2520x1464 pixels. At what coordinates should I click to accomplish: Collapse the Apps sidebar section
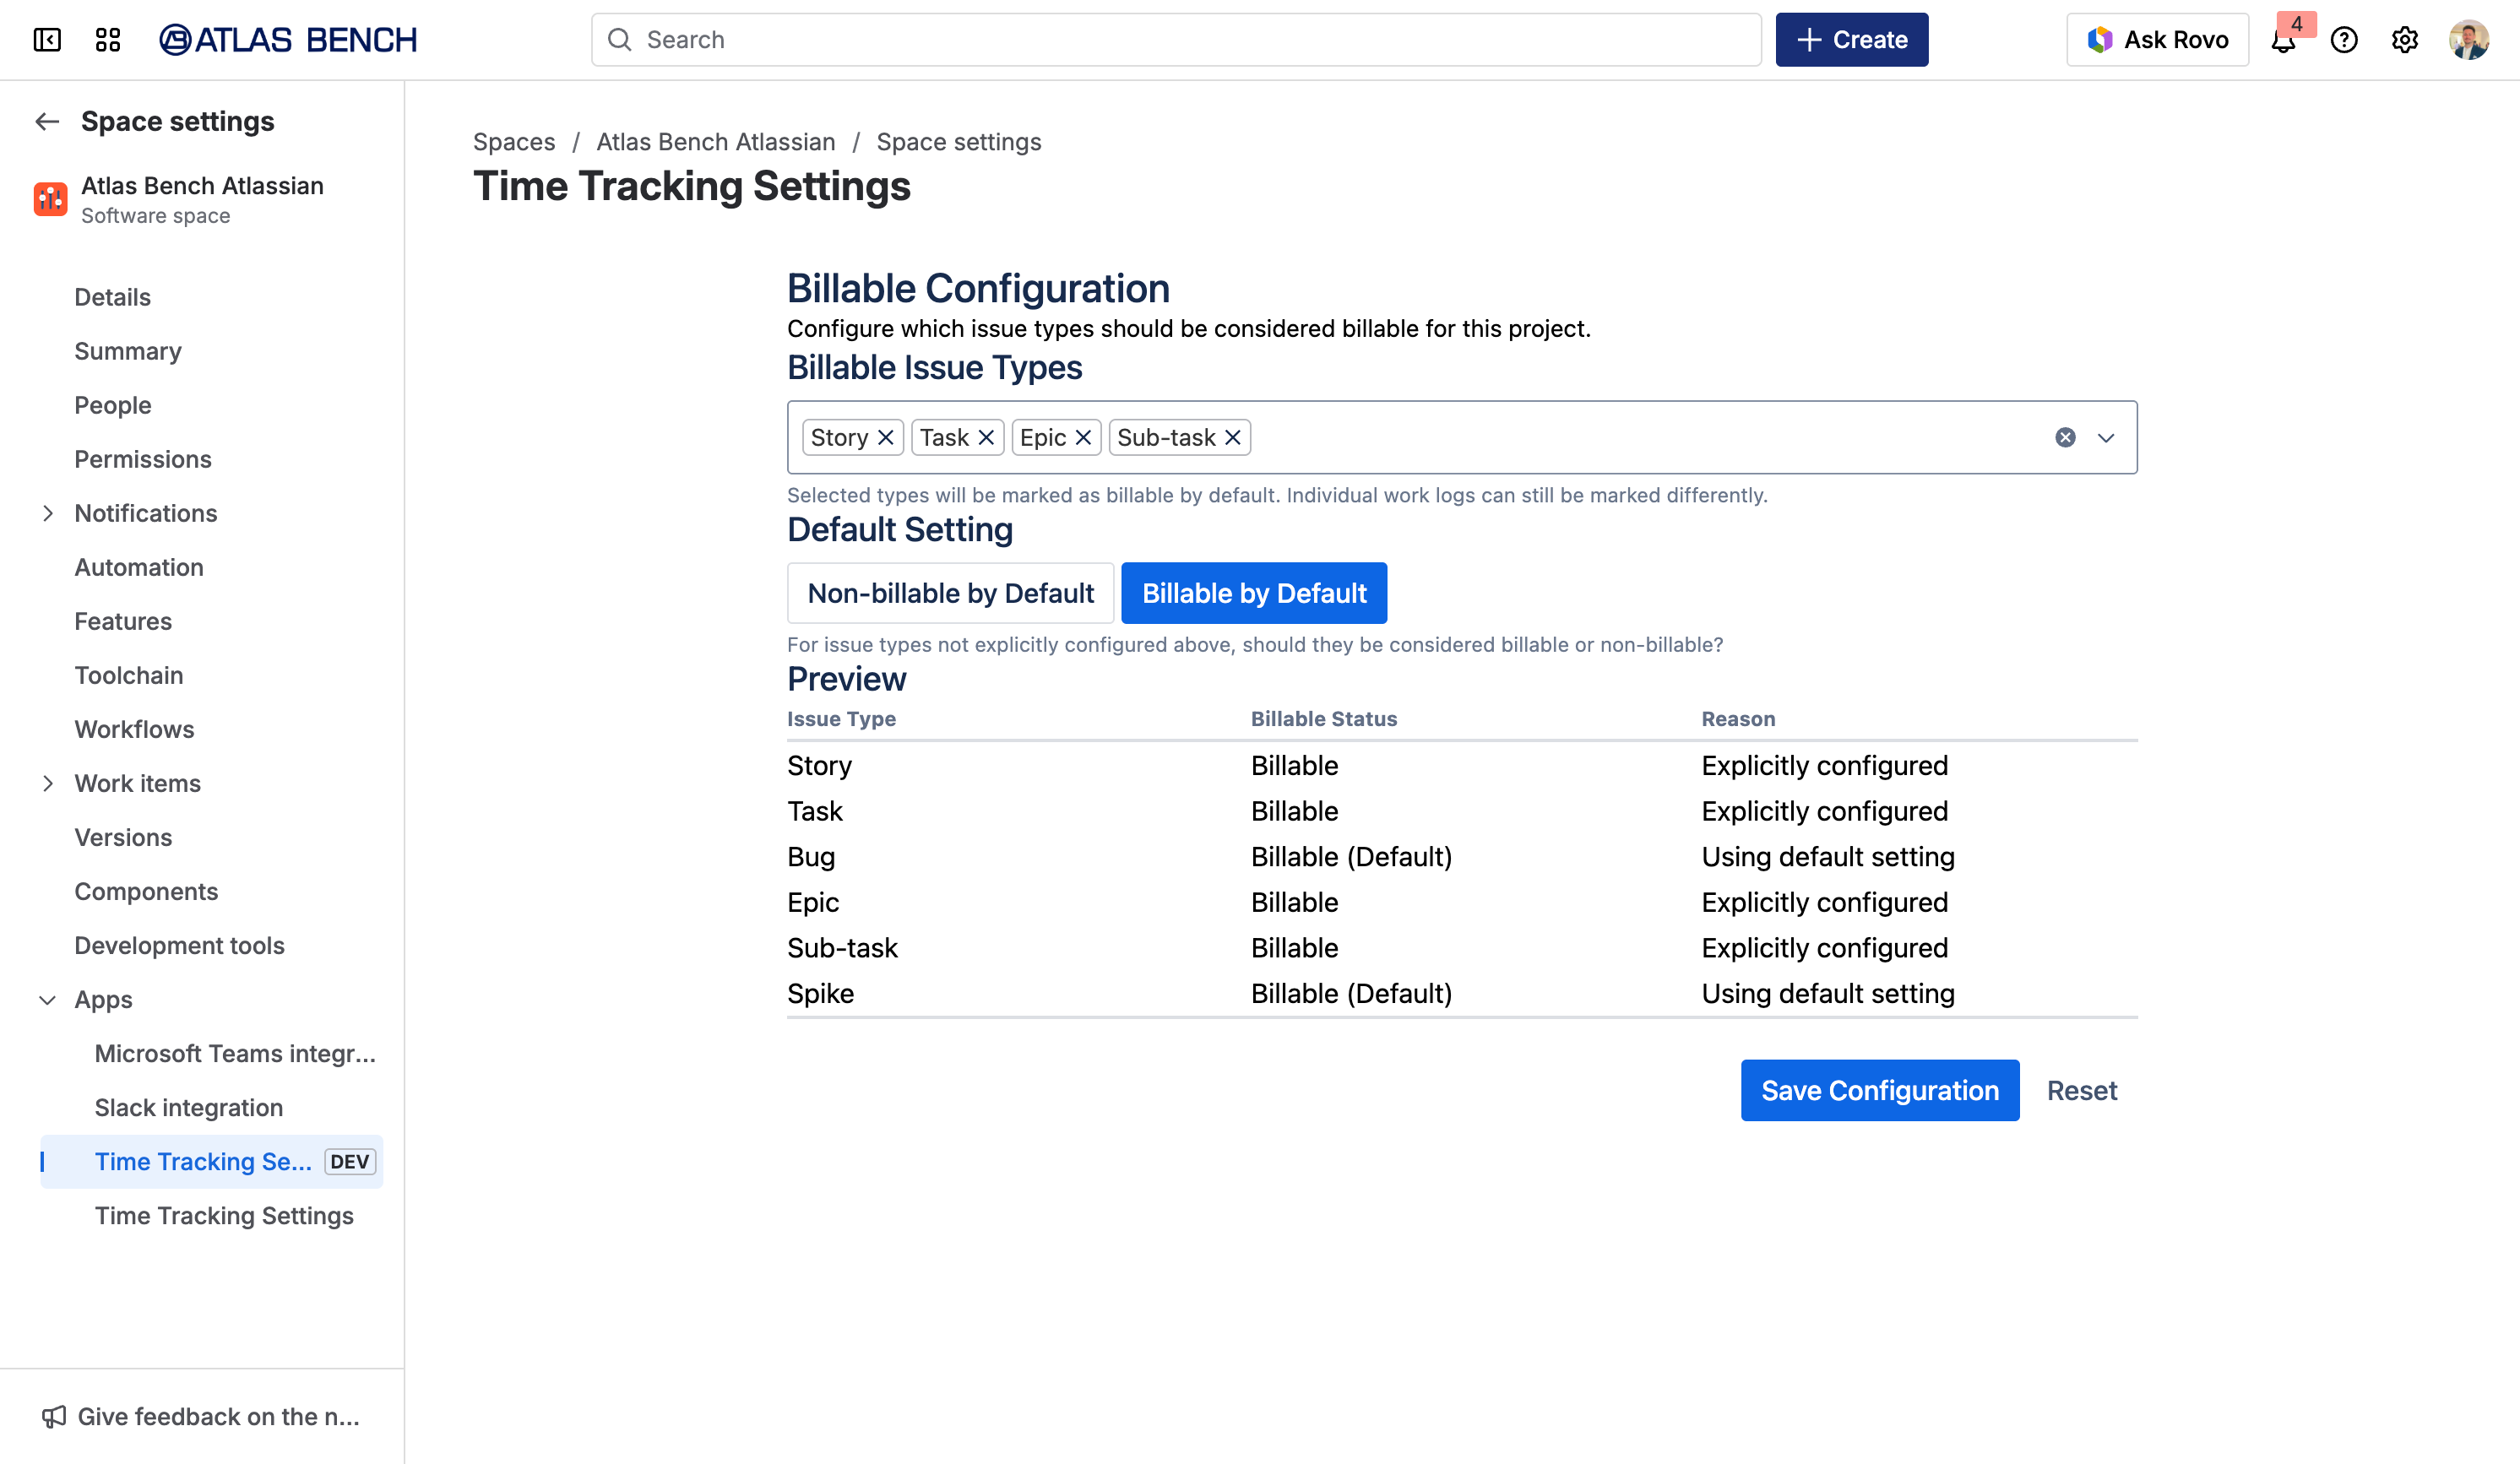point(47,1000)
